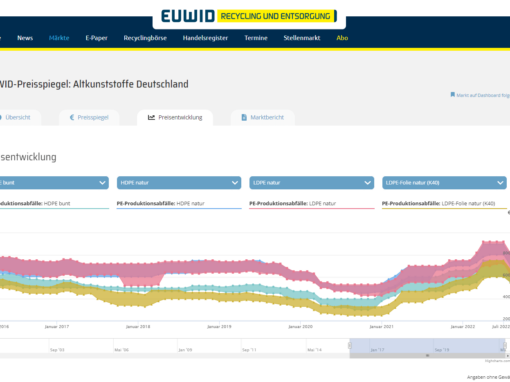Click the chart icon on Preisentwicklung tab
This screenshot has width=510, height=382.
[151, 117]
